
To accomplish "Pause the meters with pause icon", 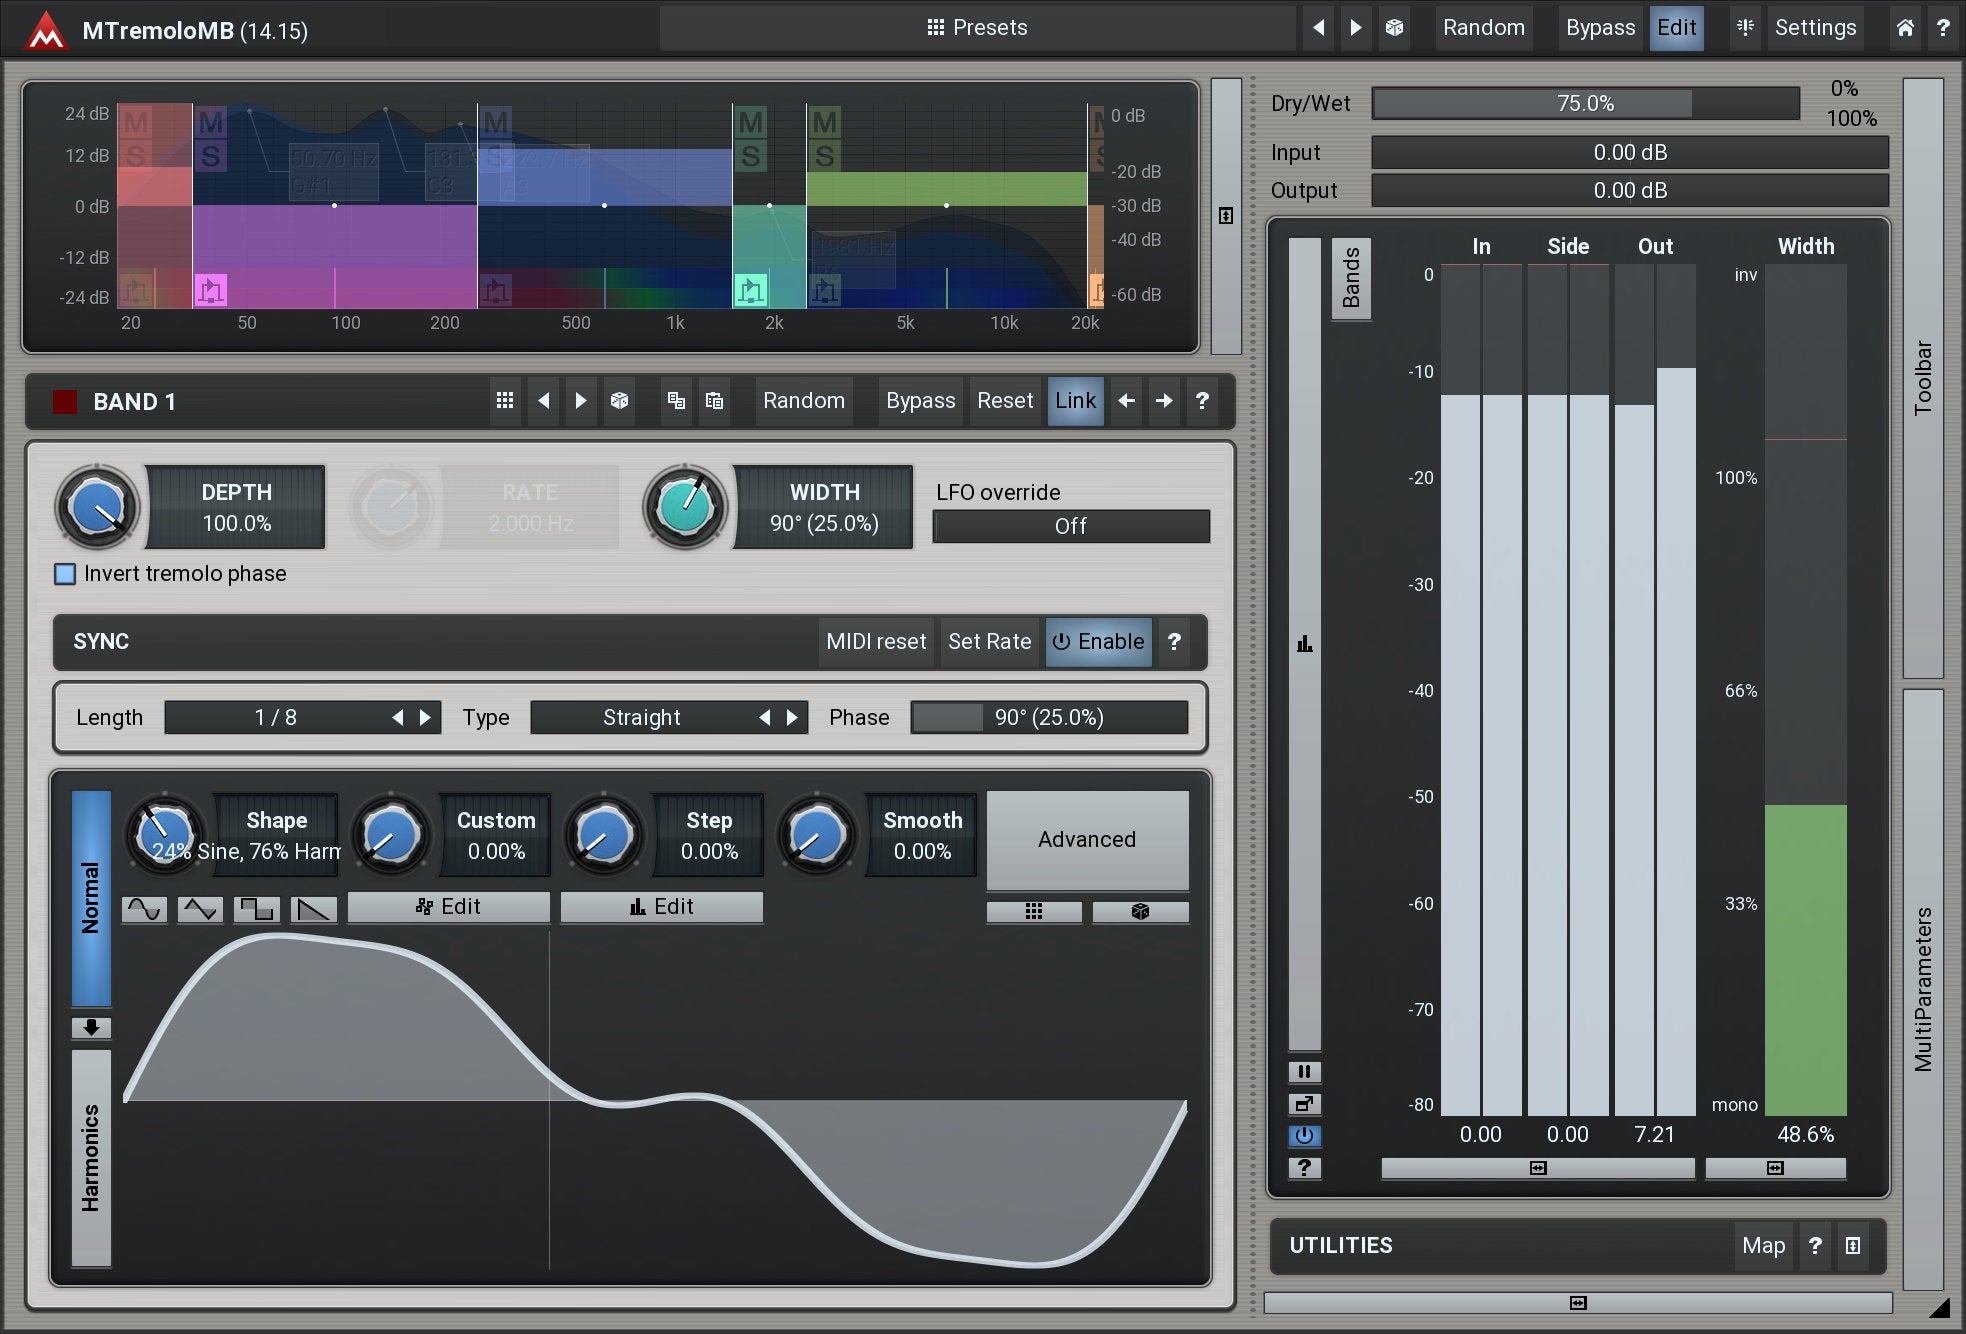I will pos(1304,1072).
